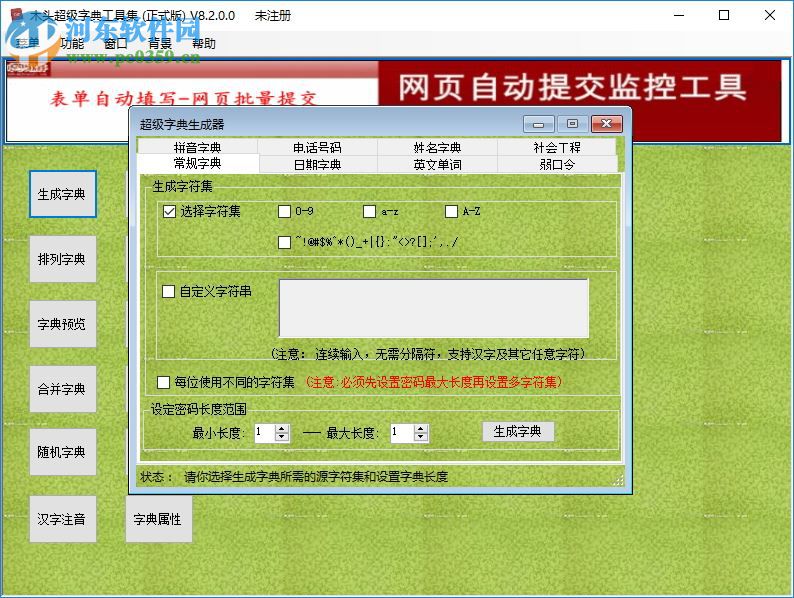Click the 表单自动填写 banner text
The width and height of the screenshot is (794, 598).
[183, 98]
